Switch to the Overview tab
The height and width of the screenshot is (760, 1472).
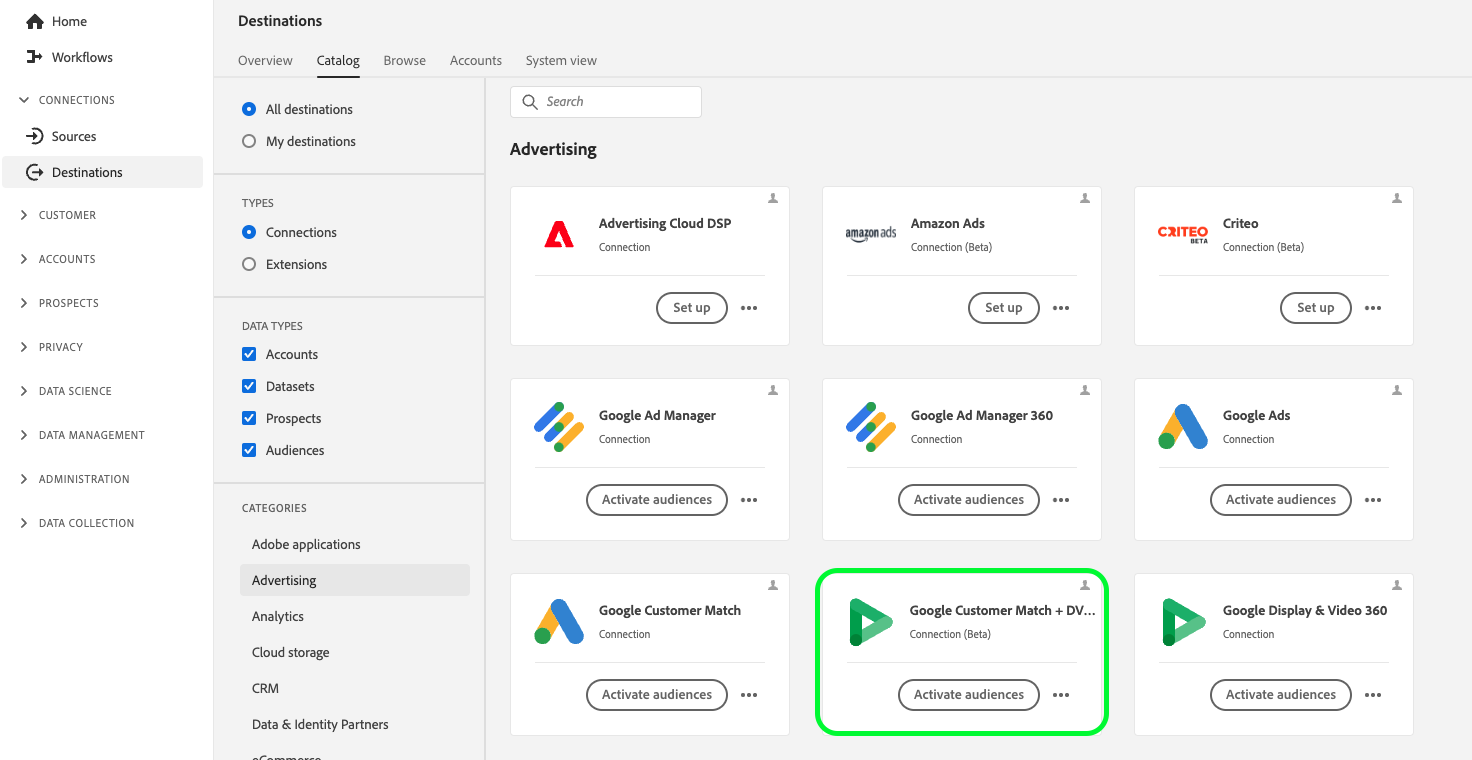point(265,60)
